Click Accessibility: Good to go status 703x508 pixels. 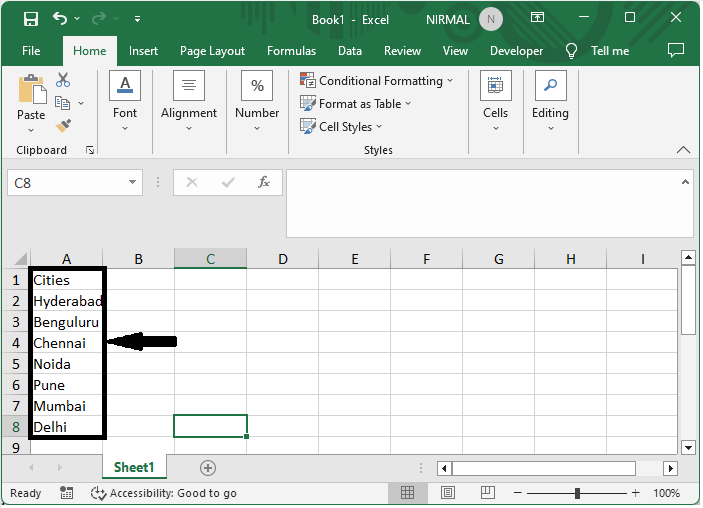pos(164,493)
